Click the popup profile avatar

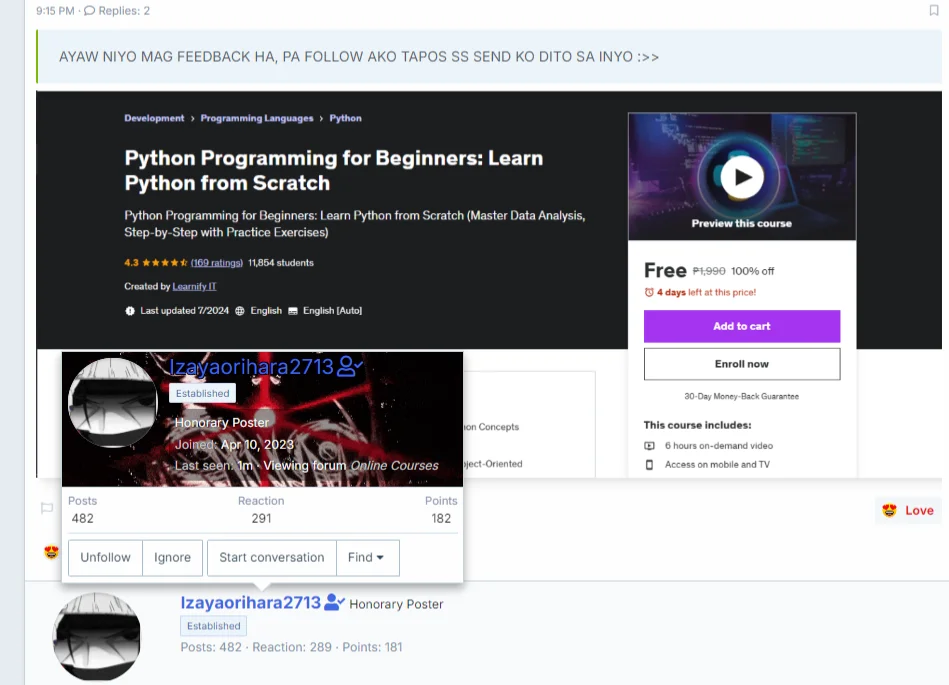[x=113, y=402]
